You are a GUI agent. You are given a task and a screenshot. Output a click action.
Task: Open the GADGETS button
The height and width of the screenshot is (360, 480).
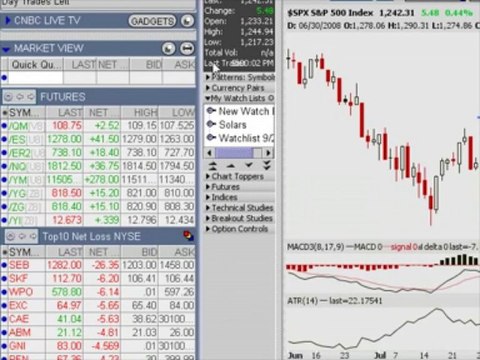152,21
